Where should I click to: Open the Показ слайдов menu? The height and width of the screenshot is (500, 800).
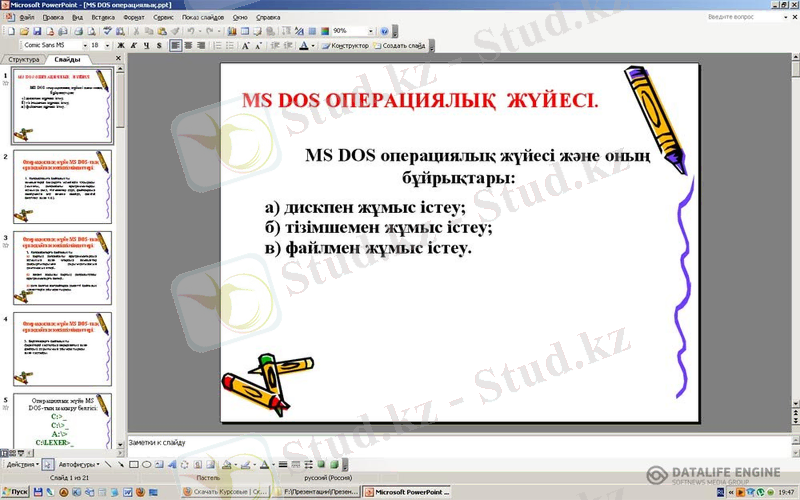(203, 17)
